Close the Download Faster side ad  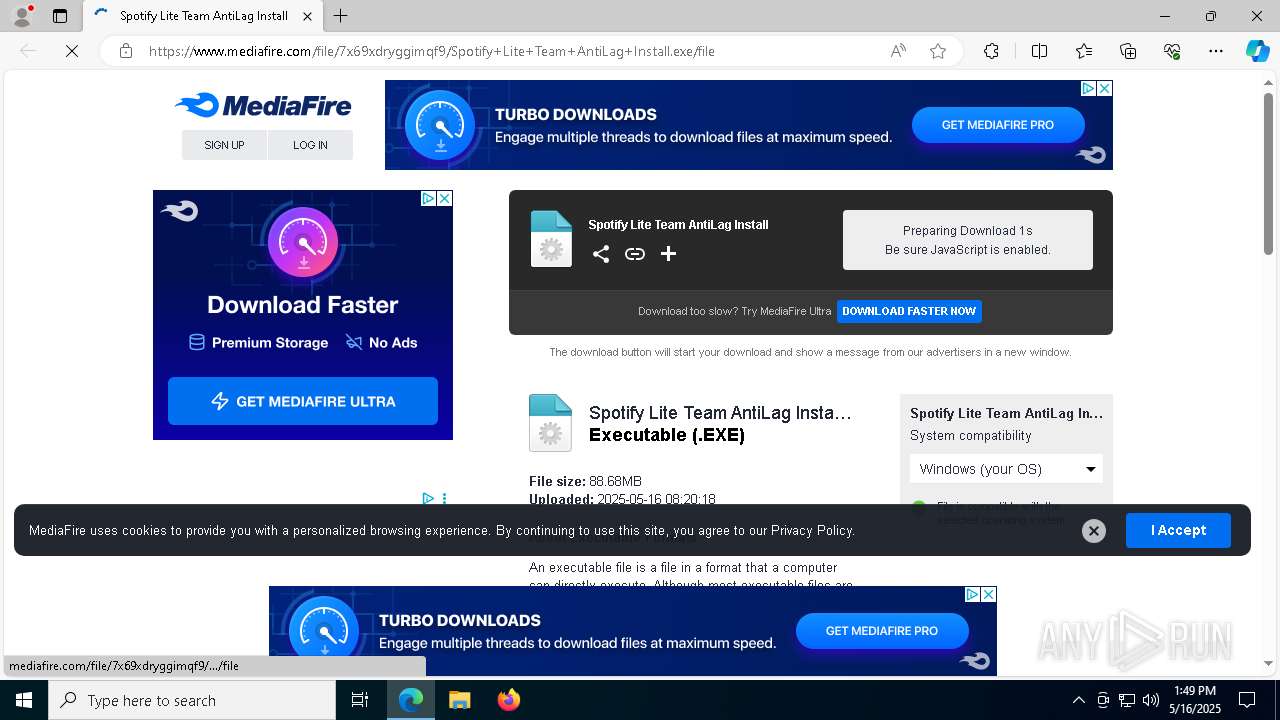coord(444,198)
